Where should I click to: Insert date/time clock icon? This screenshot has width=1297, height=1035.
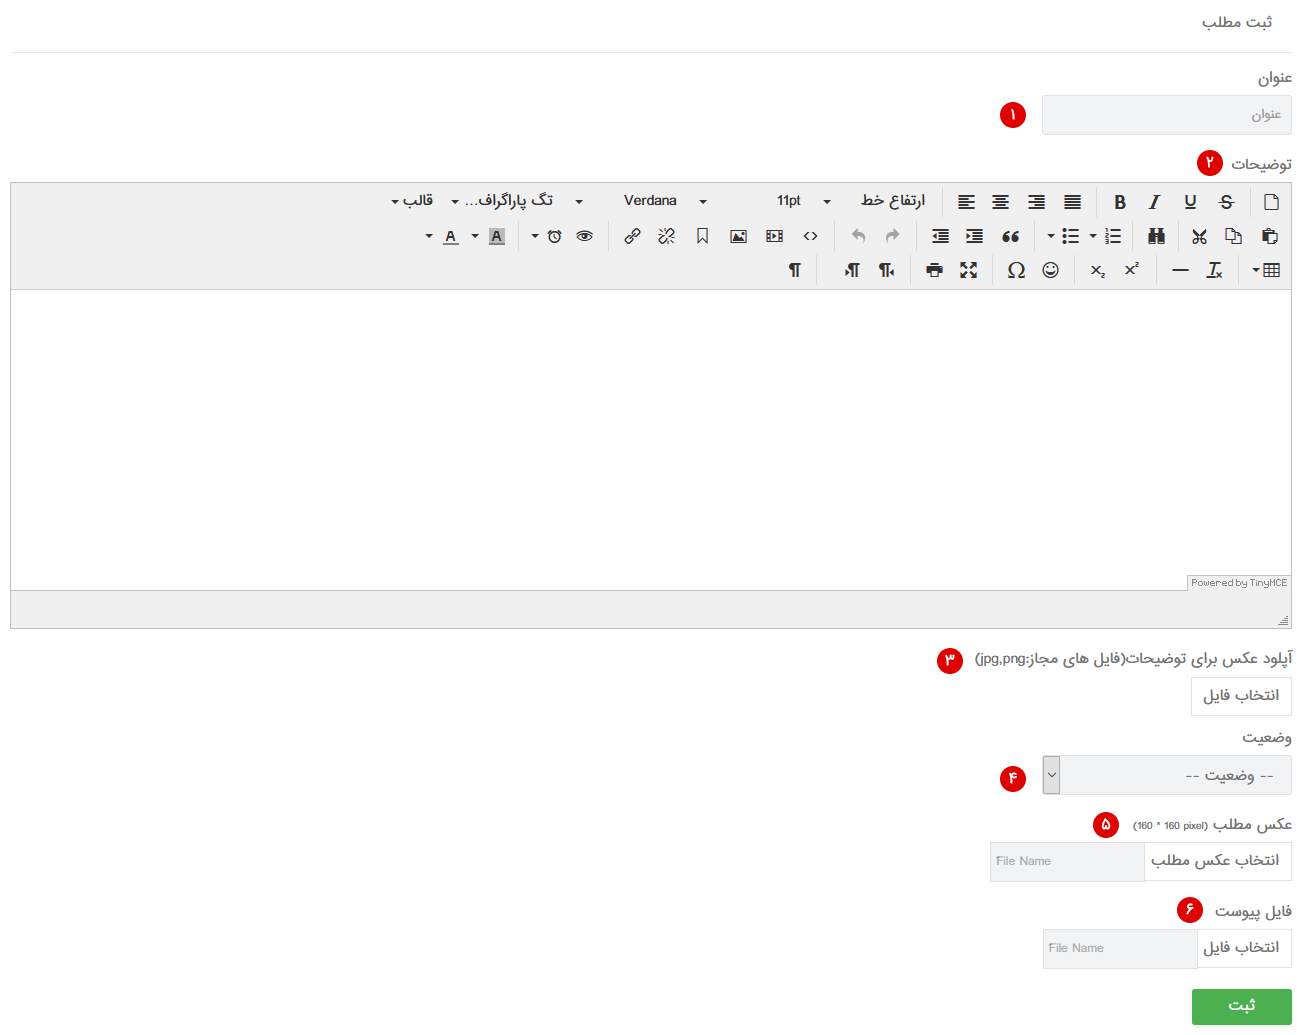[x=554, y=236]
